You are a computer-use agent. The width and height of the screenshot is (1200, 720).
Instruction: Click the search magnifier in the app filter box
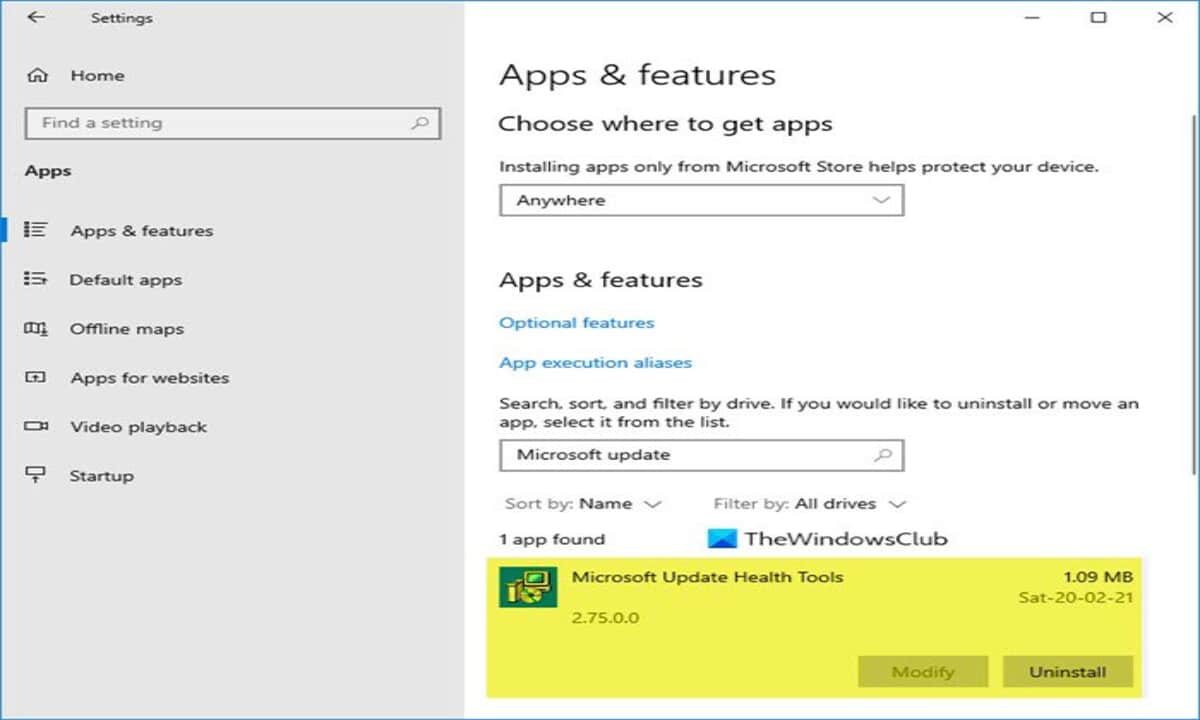(x=885, y=455)
